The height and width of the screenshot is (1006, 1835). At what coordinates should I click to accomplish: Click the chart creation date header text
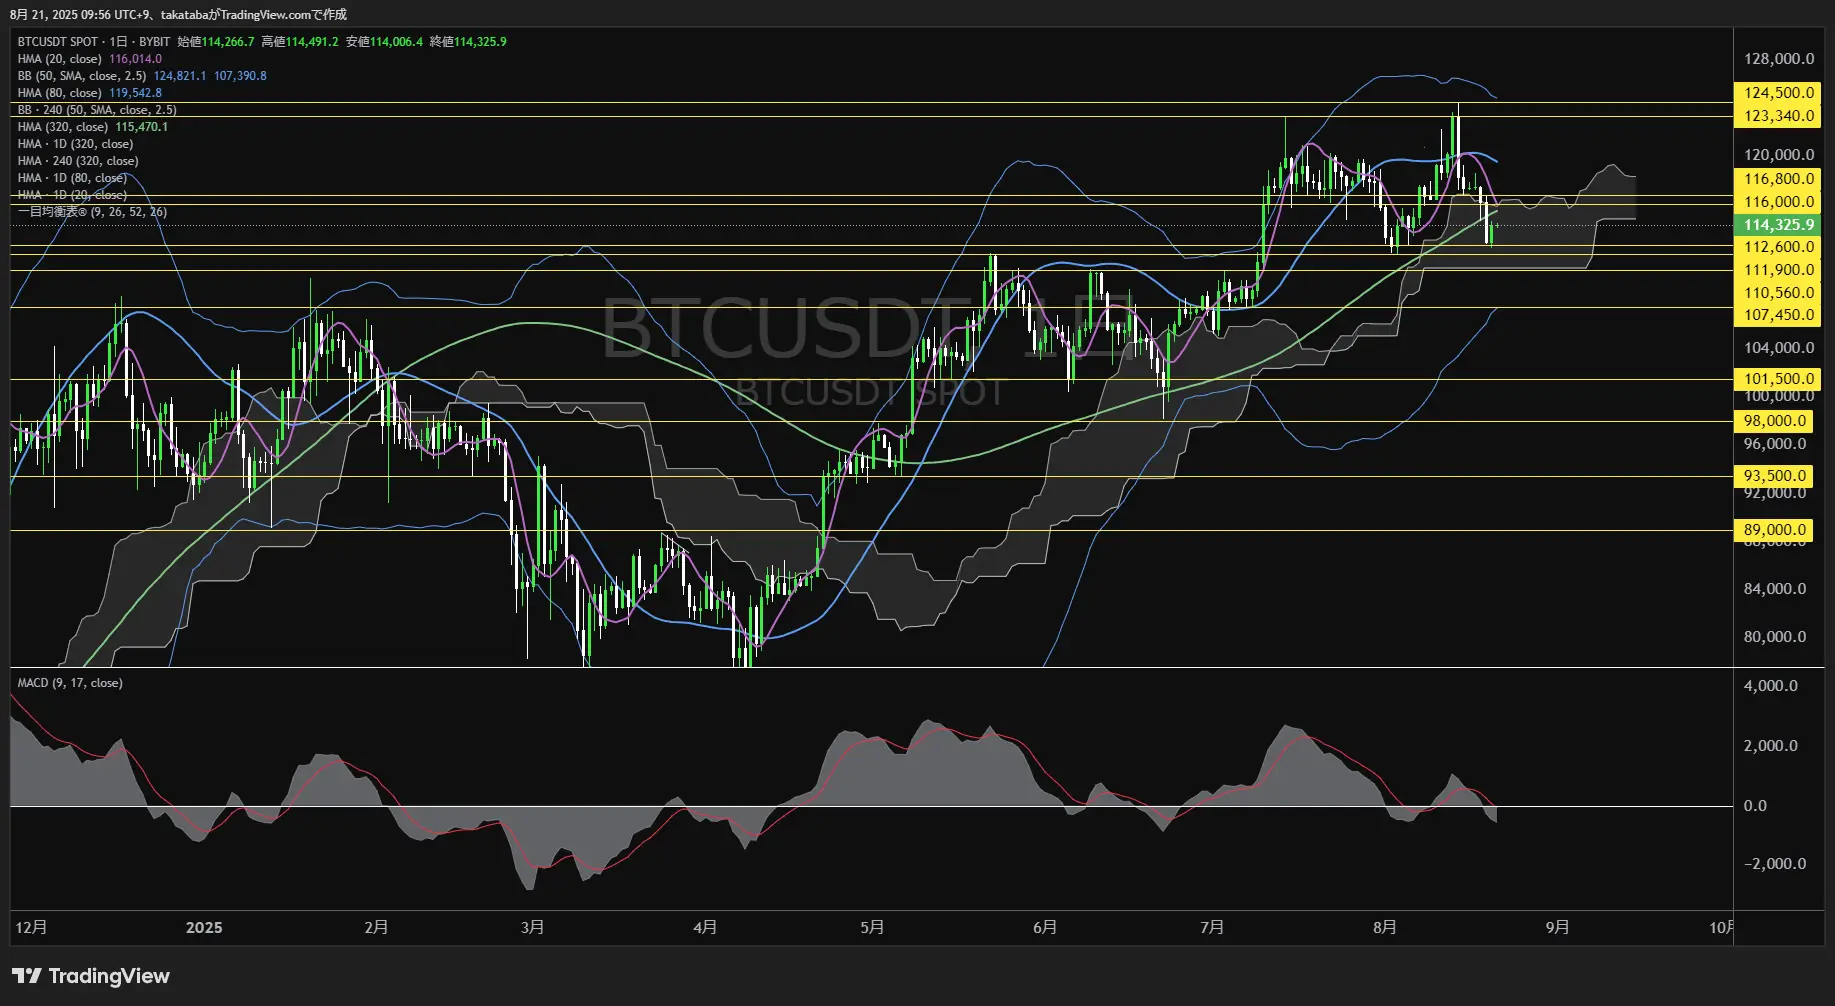tap(178, 14)
